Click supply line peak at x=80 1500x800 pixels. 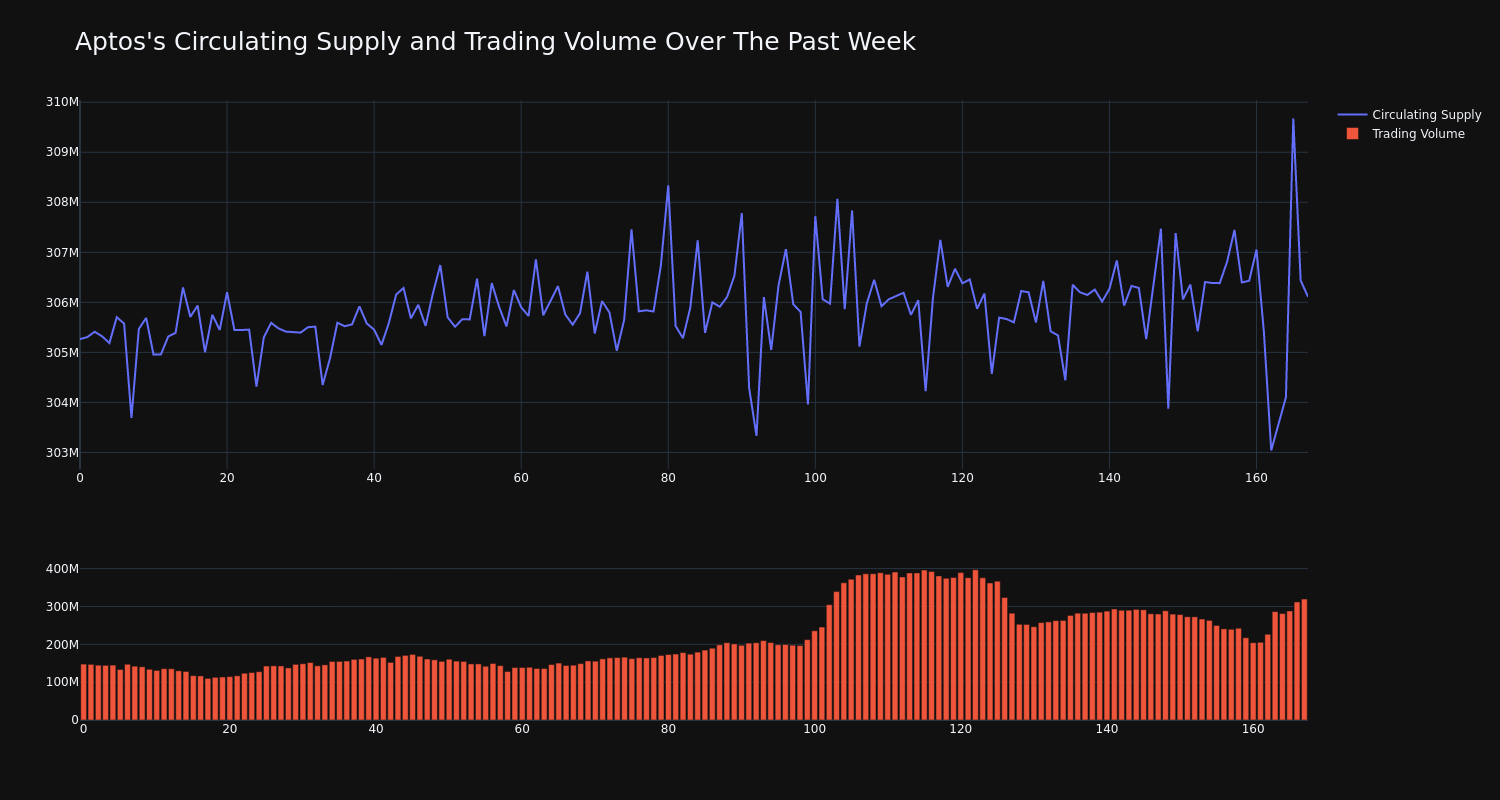[668, 186]
